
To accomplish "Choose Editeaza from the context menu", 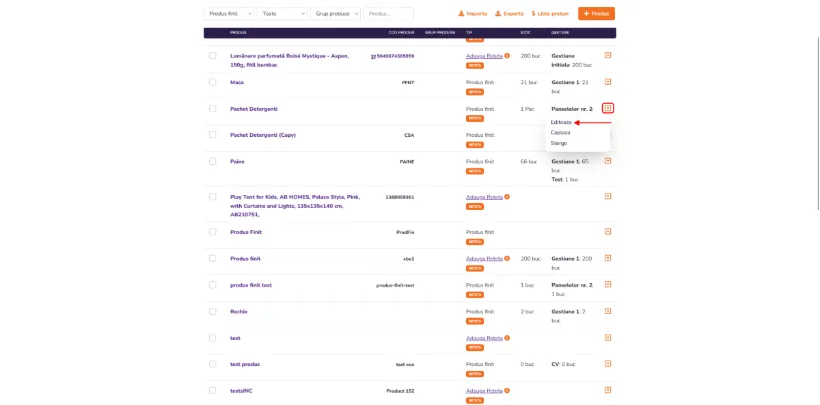I will [x=561, y=122].
